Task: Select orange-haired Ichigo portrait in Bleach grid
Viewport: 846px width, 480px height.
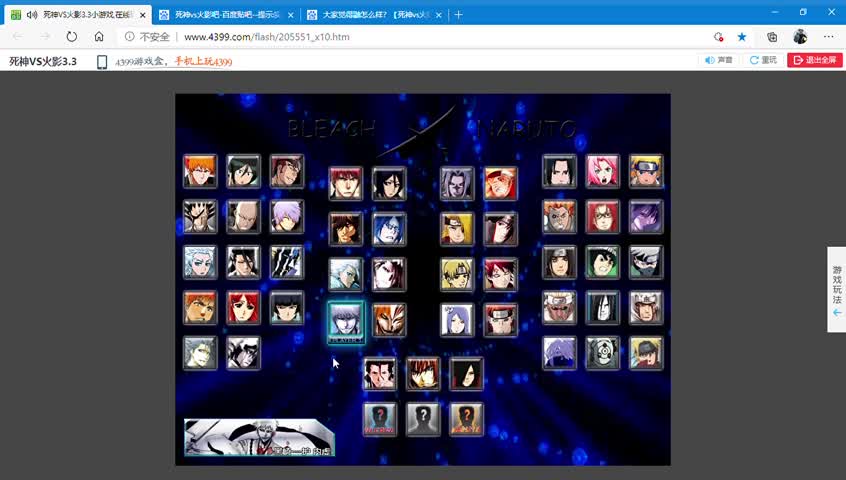Action: (x=200, y=171)
